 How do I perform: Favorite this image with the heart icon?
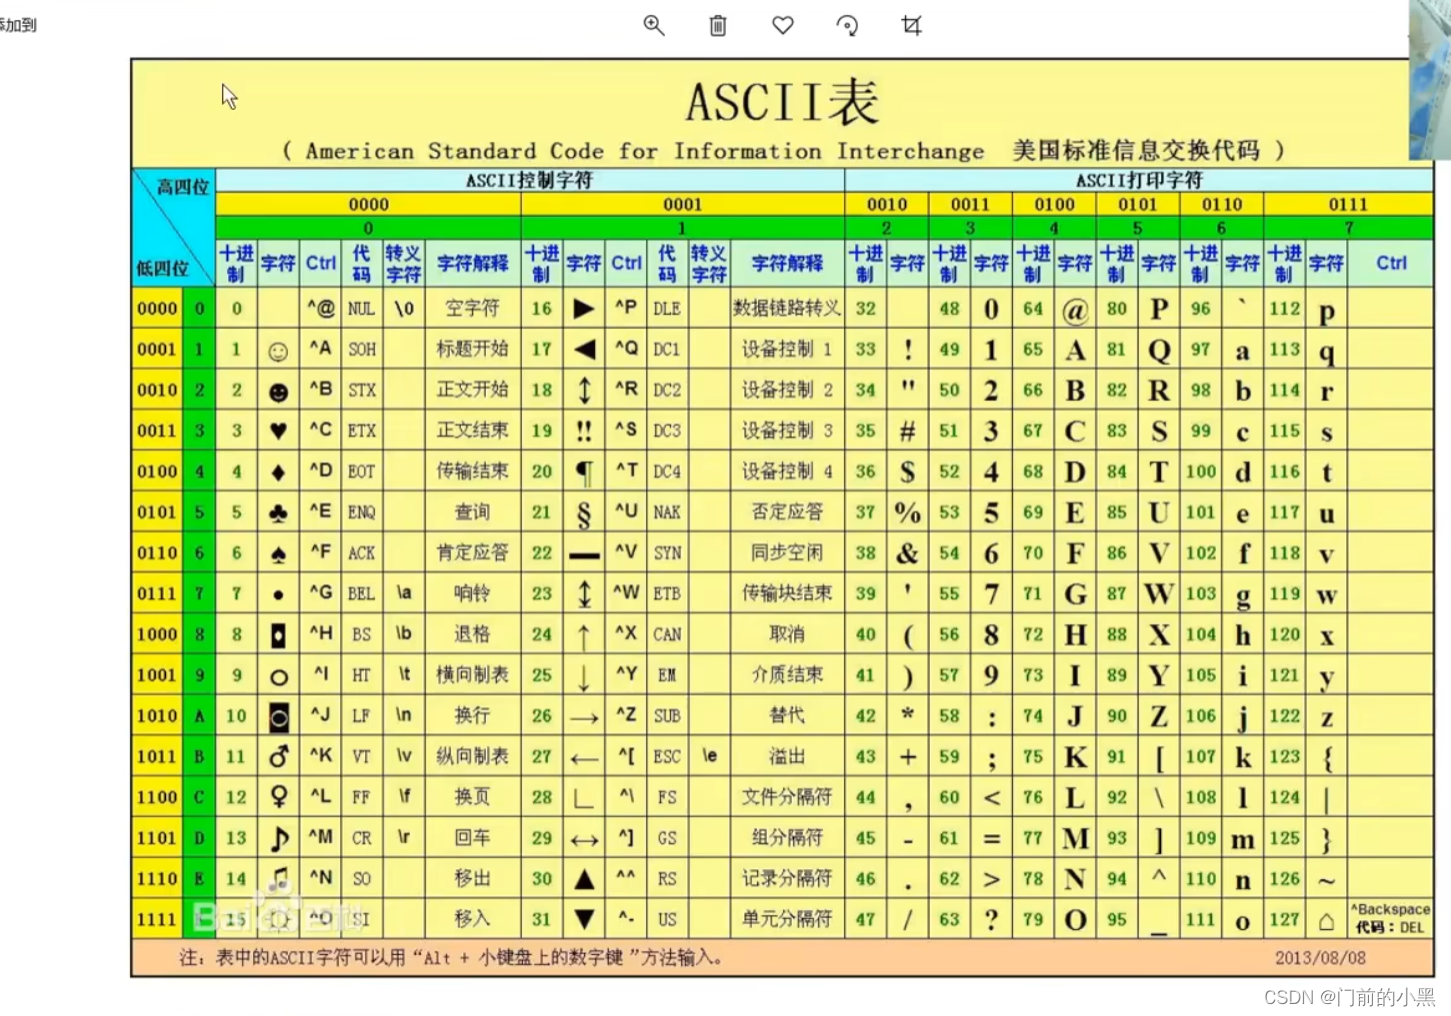(x=782, y=26)
